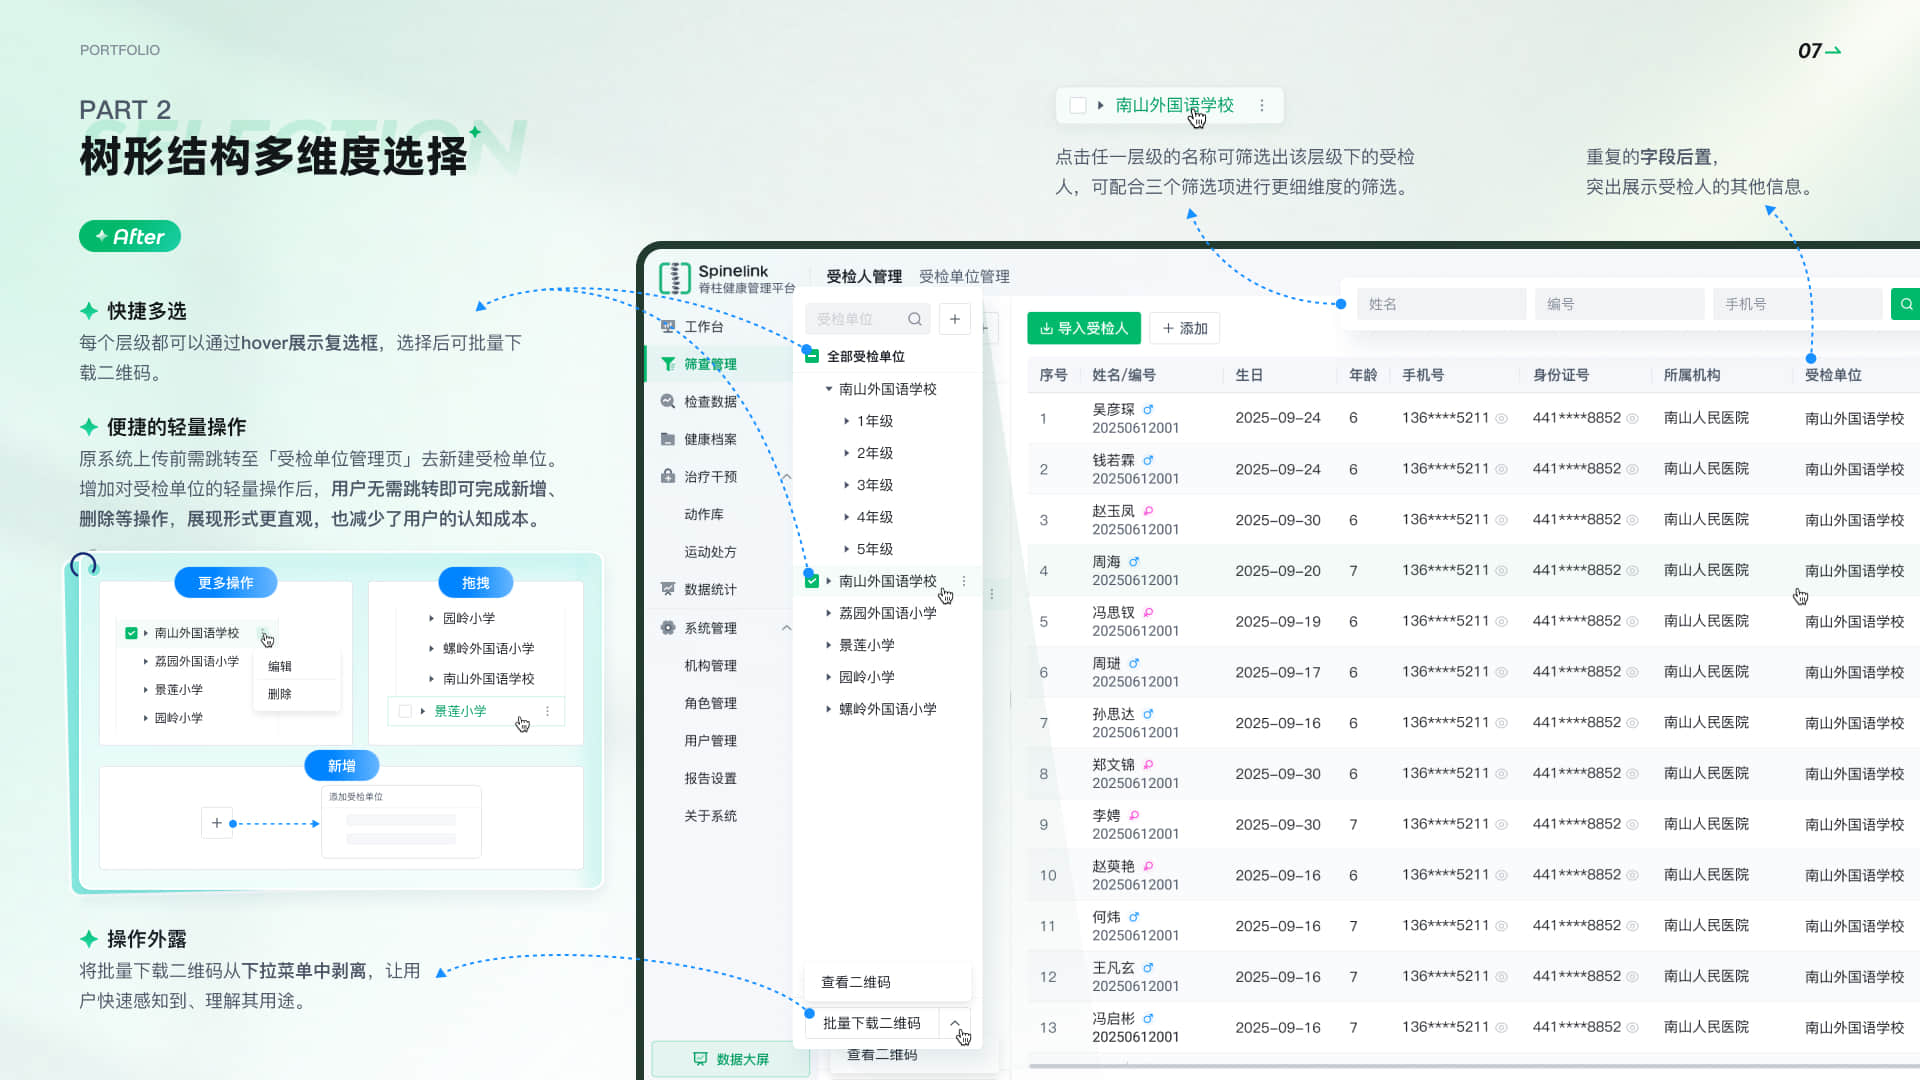Open three-dot menu in top 南山外国语学校 callout
This screenshot has height=1080, width=1920.
coord(1262,105)
